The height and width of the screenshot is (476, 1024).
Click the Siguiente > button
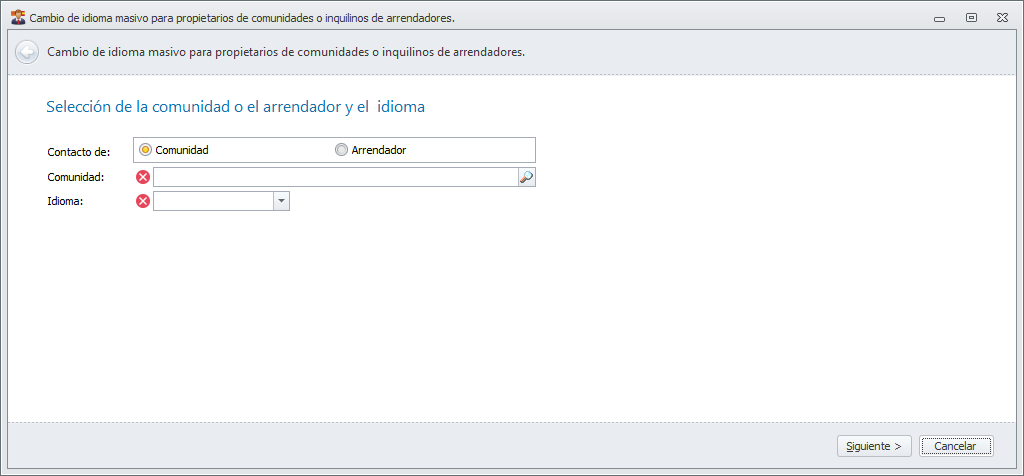click(x=874, y=447)
